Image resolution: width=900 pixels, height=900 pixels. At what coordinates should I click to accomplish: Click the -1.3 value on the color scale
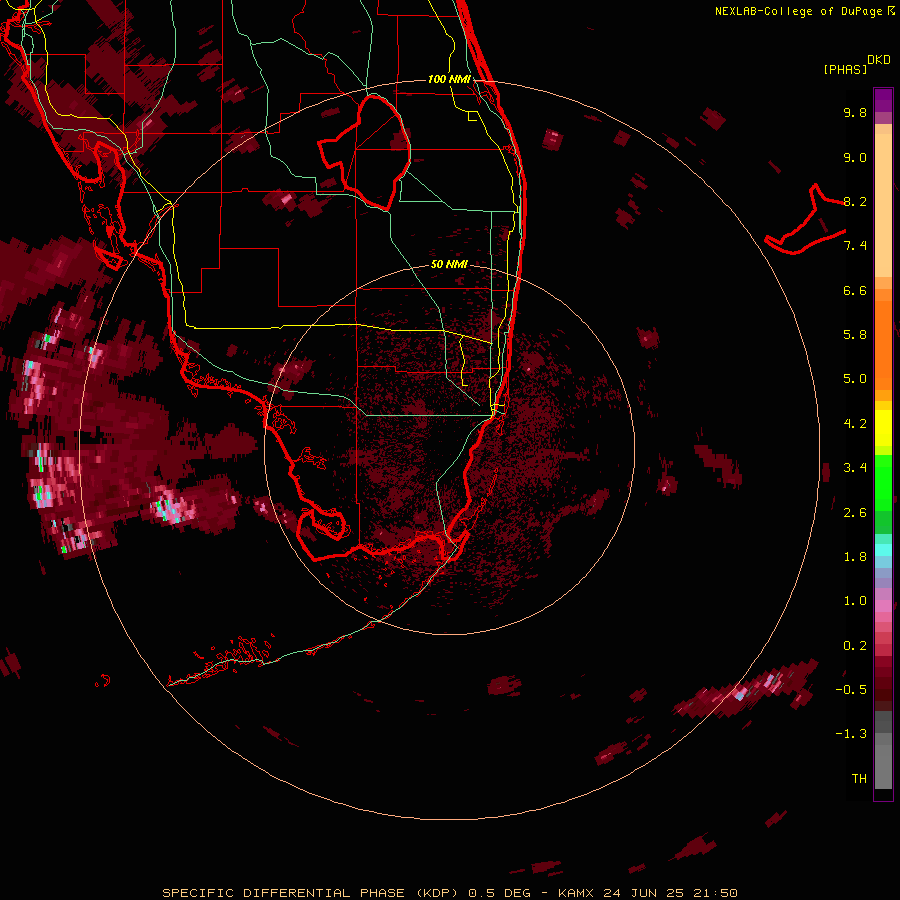point(851,734)
